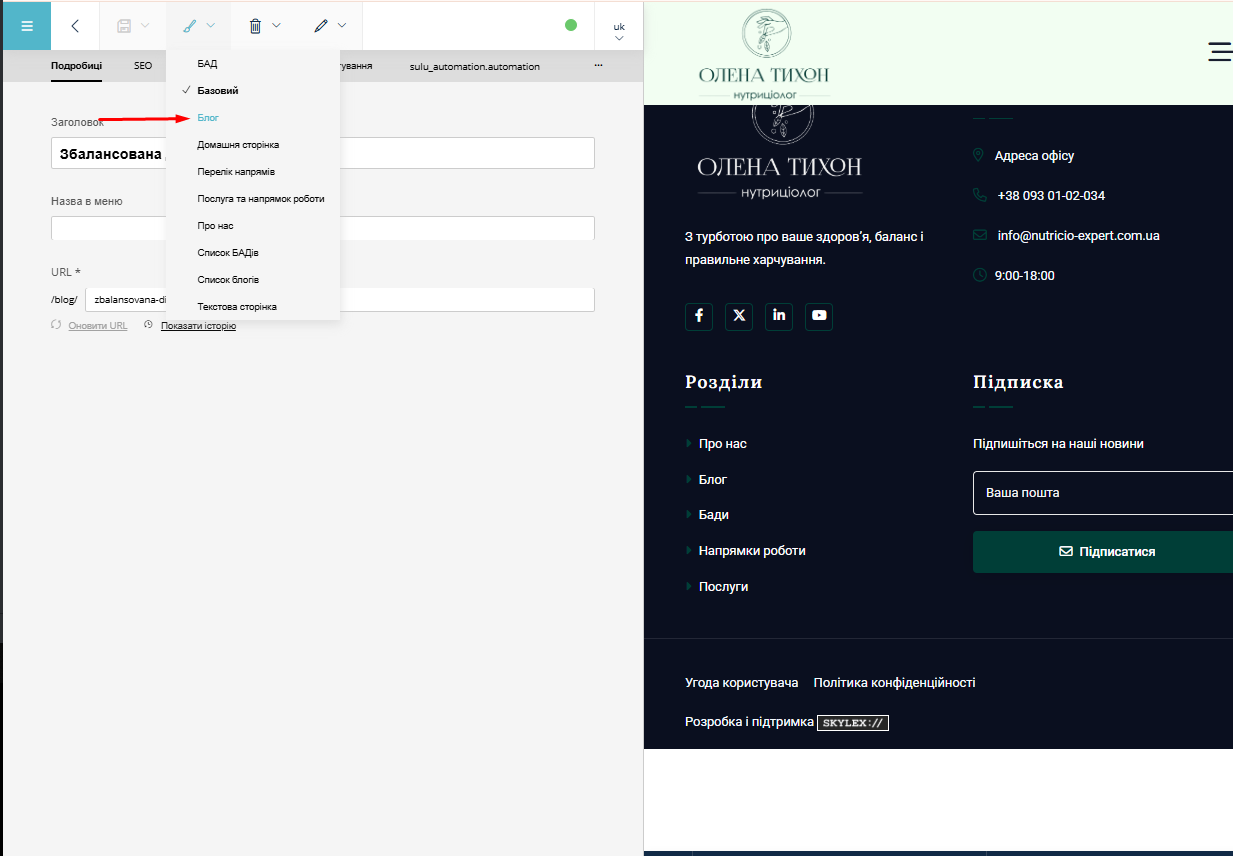1233x856 pixels.
Task: Expand the uk language dropdown
Action: [619, 30]
